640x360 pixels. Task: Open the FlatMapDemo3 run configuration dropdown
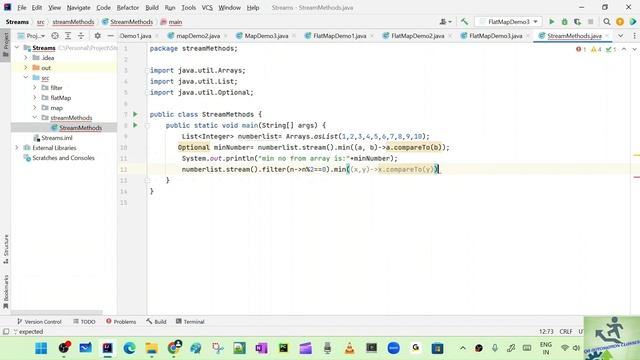[509, 22]
